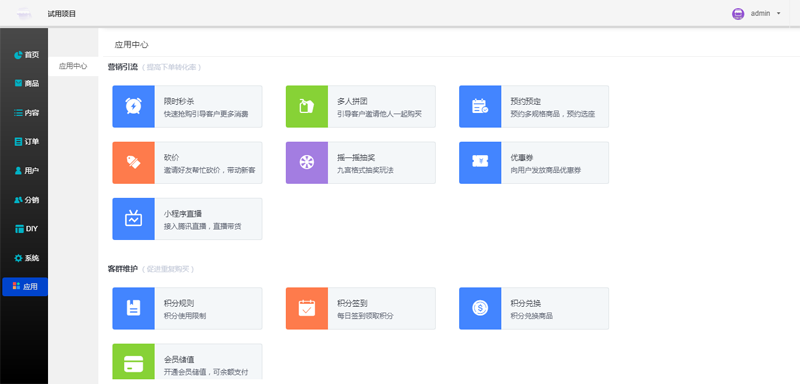Click the admin avatar icon
Viewport: 800px width, 384px height.
(x=738, y=14)
